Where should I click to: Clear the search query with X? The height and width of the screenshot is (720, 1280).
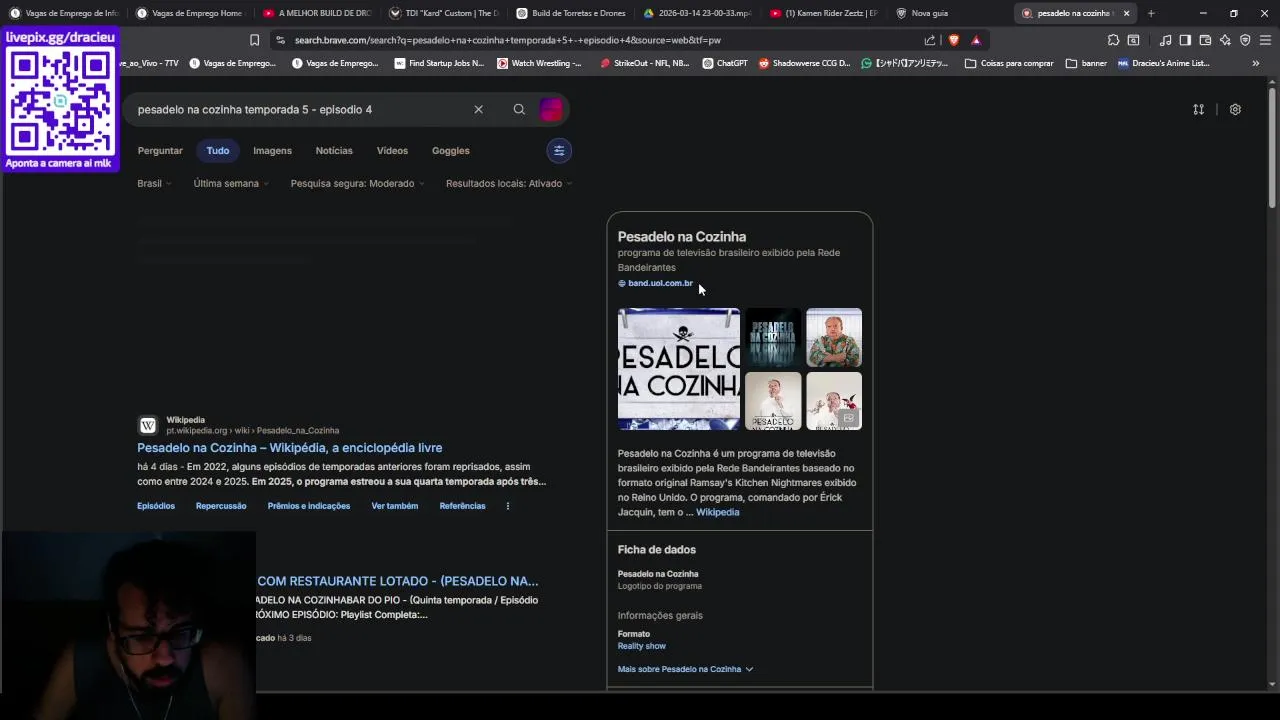coord(478,109)
